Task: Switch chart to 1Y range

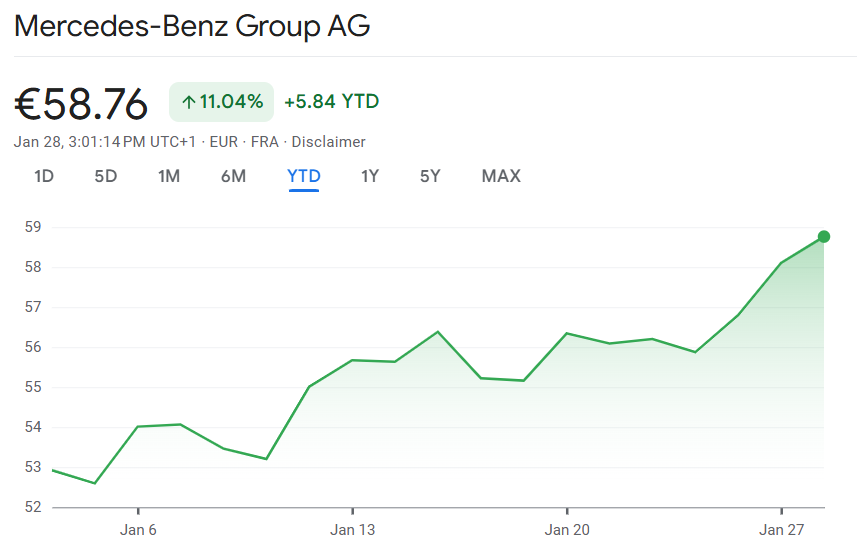Action: pyautogui.click(x=369, y=176)
